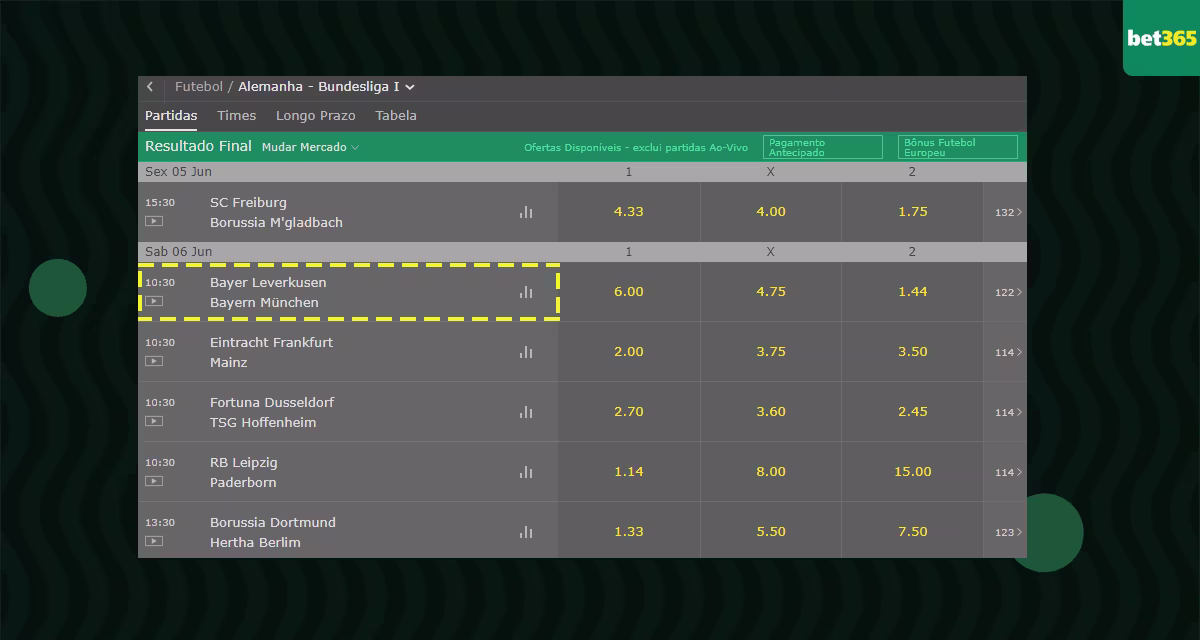Image resolution: width=1200 pixels, height=640 pixels.
Task: Bet on draw at 3.75 for Frankfurt match
Action: point(771,352)
